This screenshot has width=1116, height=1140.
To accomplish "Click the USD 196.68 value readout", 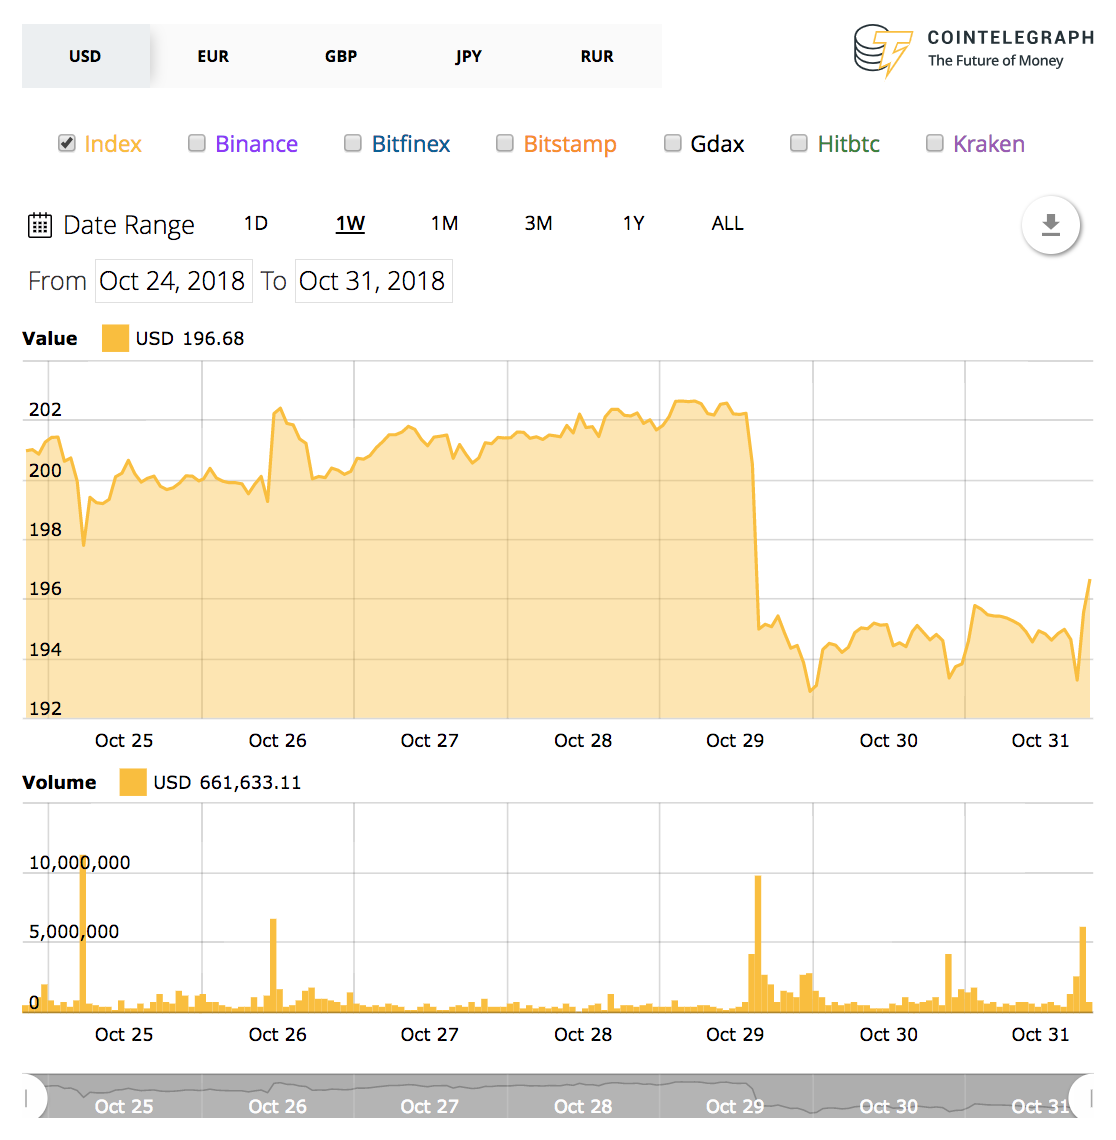I will pos(190,339).
